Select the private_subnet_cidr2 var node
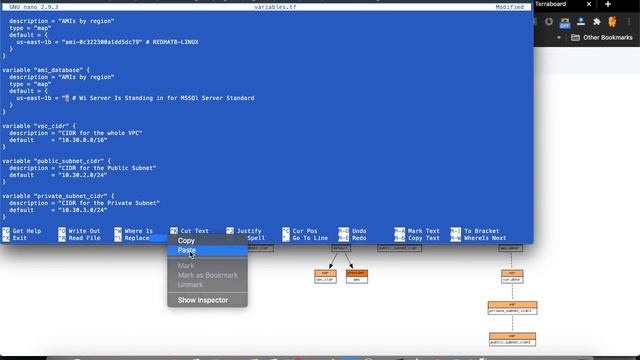Image resolution: width=640 pixels, height=360 pixels. [x=512, y=308]
